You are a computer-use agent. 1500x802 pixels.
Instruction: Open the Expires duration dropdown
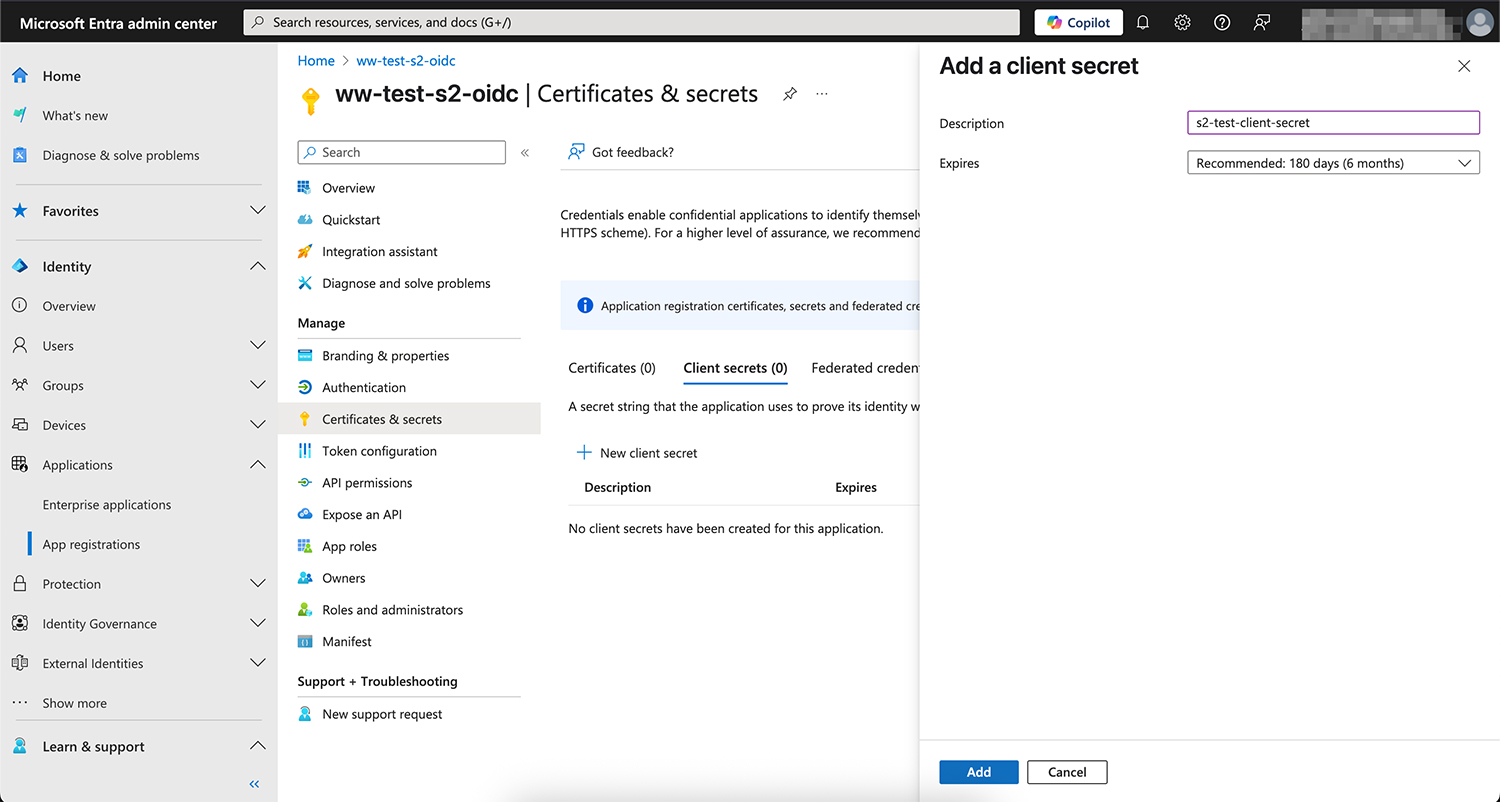(1332, 163)
